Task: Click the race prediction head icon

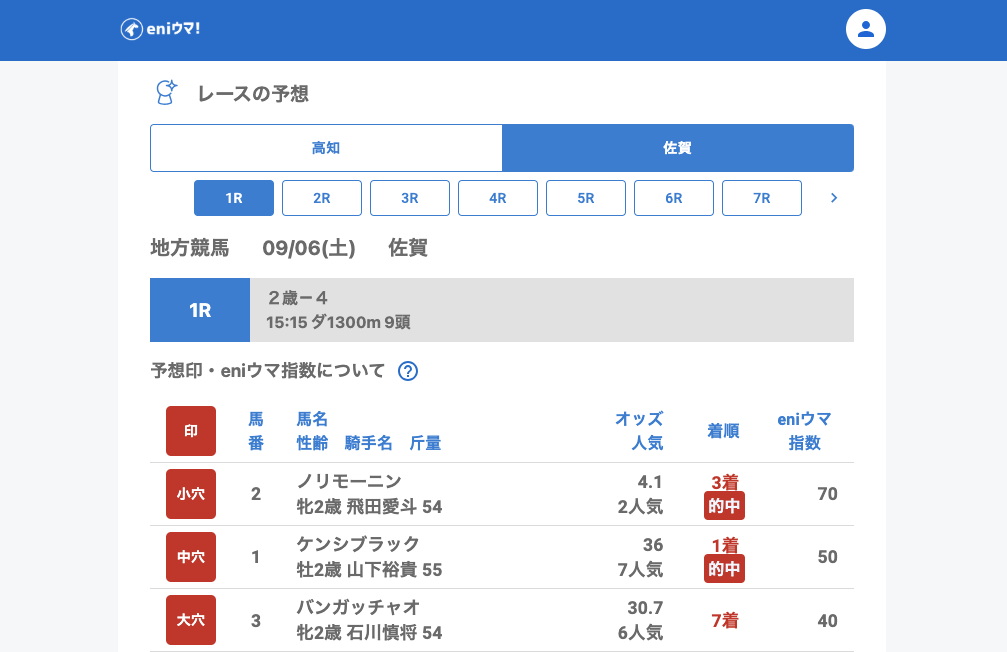Action: tap(166, 93)
